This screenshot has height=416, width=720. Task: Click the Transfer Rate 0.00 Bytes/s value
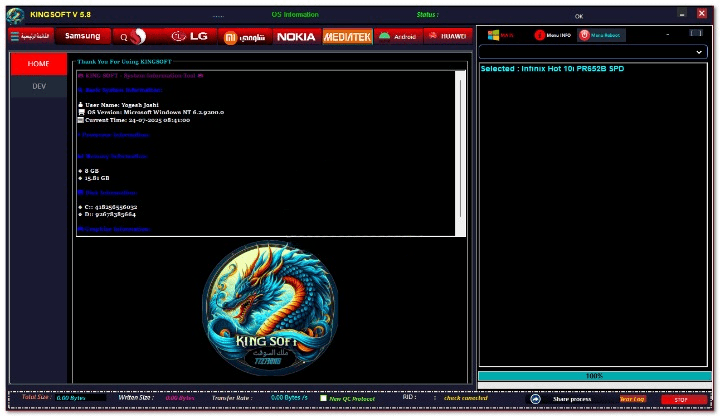coord(289,398)
